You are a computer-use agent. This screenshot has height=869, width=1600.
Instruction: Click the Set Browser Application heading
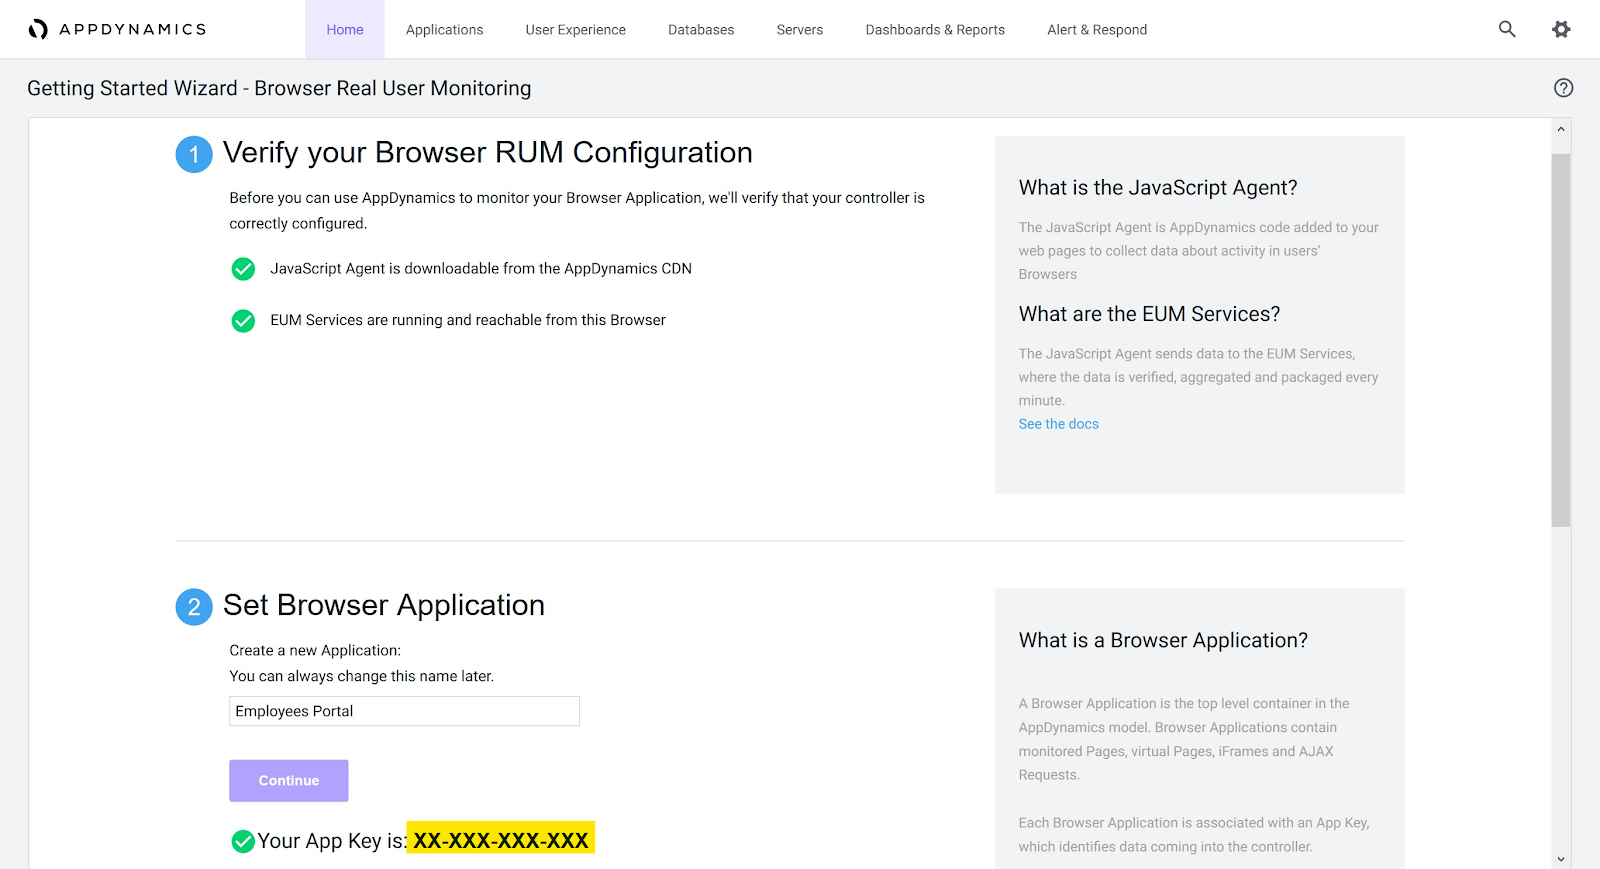(384, 605)
